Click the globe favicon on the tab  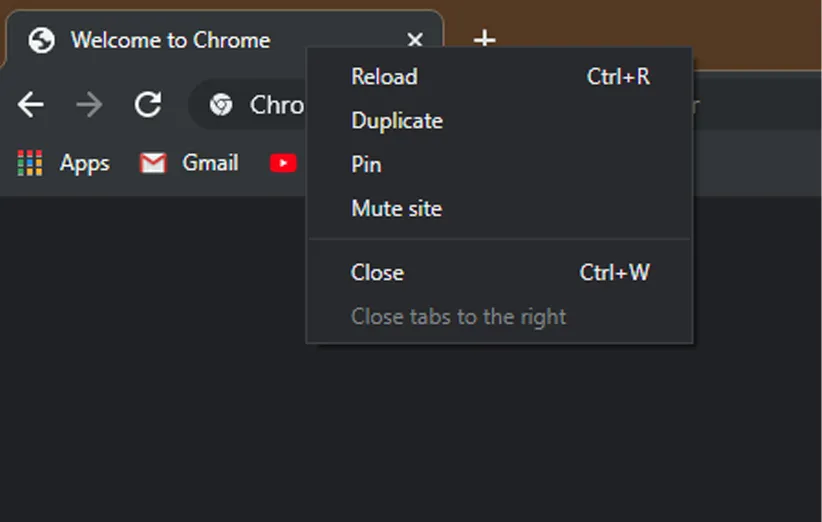click(x=41, y=40)
